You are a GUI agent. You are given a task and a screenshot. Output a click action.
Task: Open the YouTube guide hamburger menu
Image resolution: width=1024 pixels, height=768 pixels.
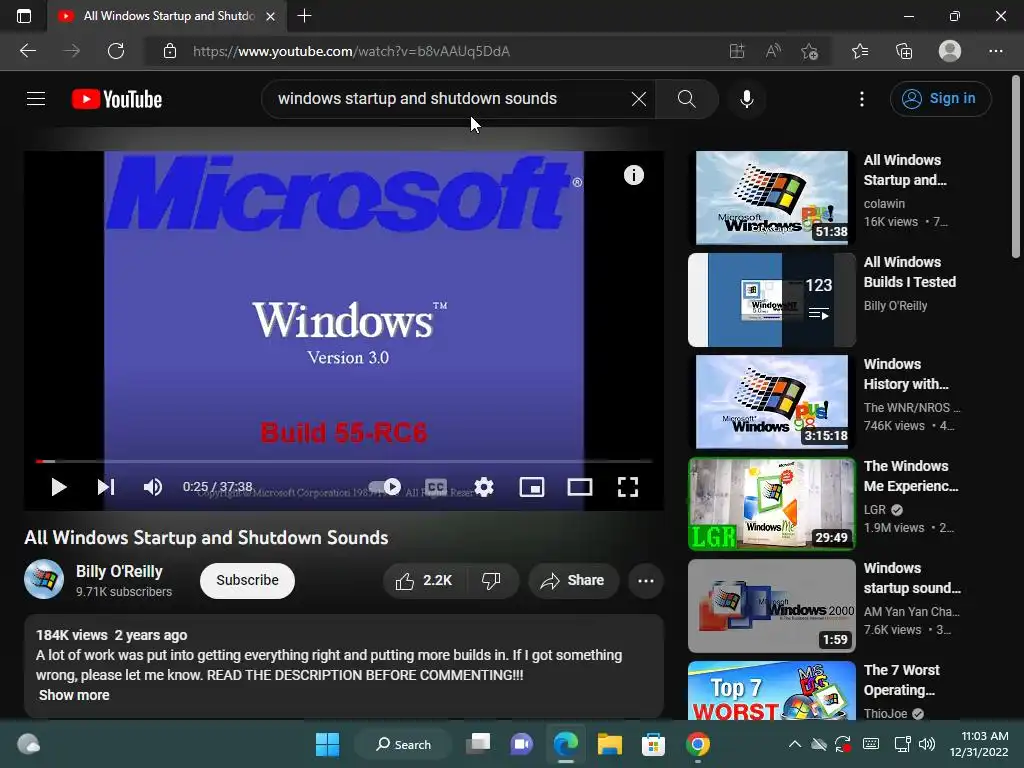pos(36,99)
